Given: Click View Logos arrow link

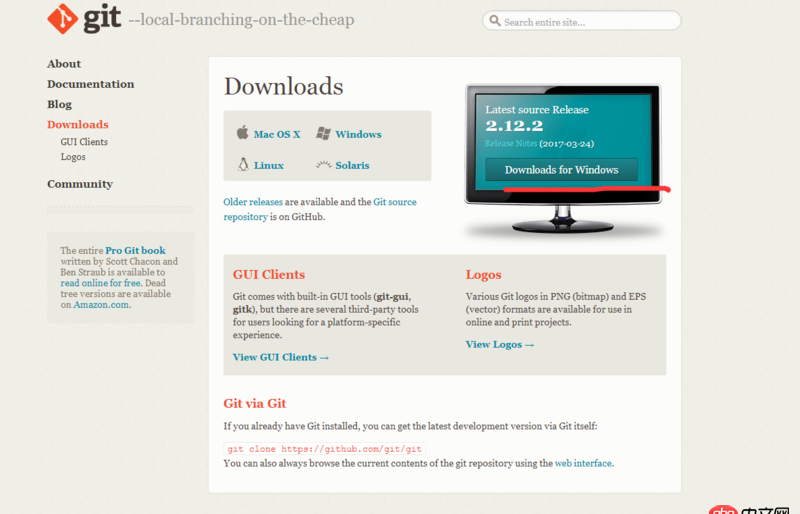Looking at the screenshot, I should click(x=499, y=345).
